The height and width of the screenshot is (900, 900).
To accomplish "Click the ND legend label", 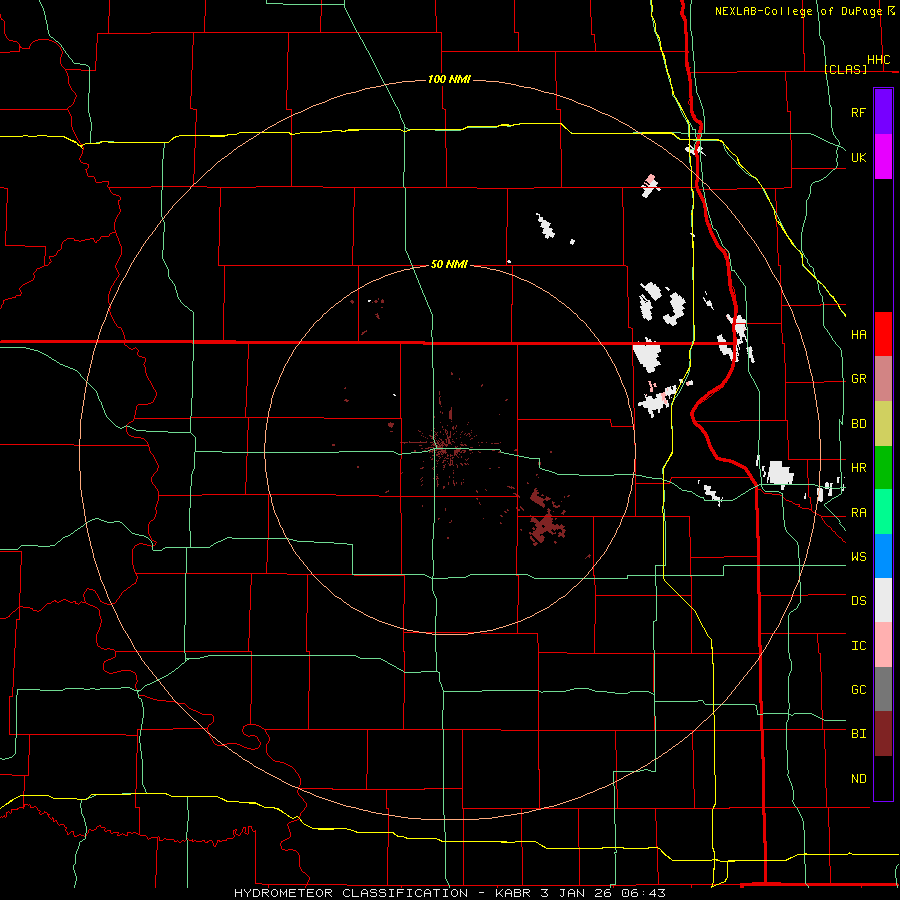I will tap(859, 779).
